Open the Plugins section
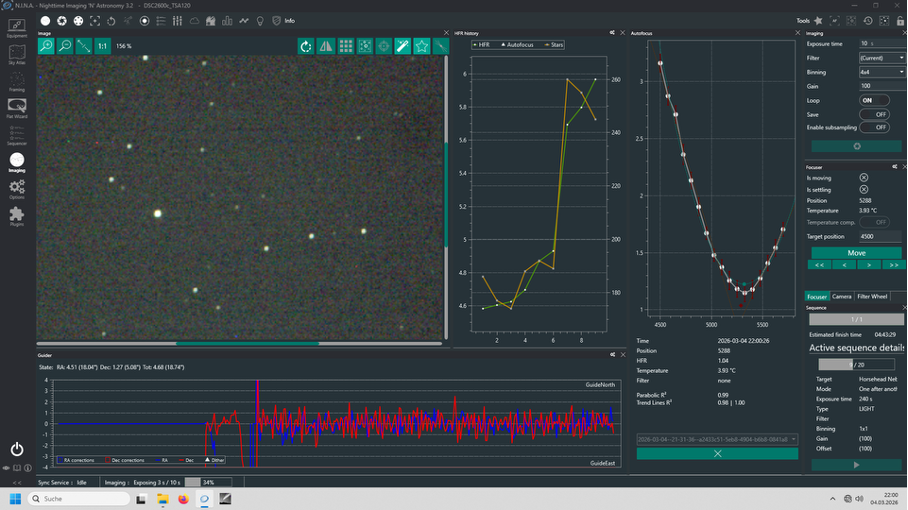 [x=17, y=216]
